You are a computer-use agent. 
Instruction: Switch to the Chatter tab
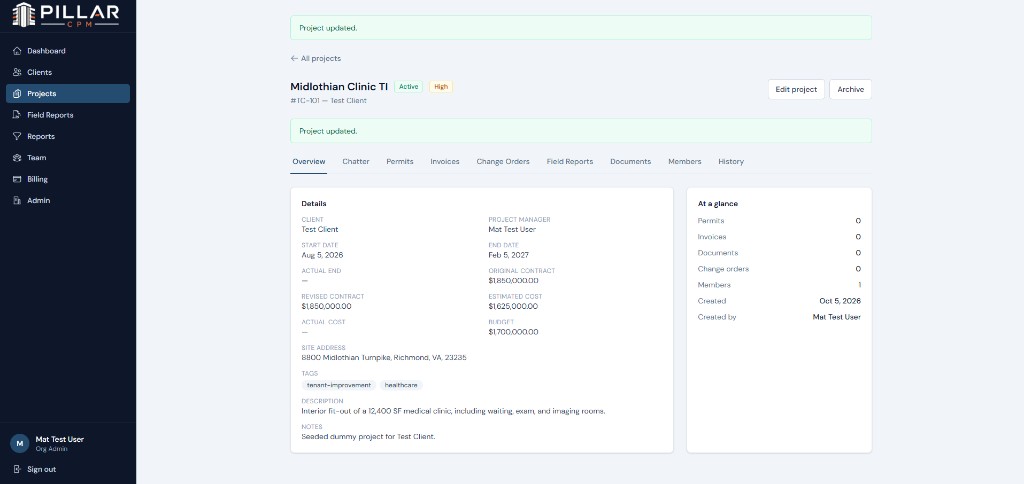[x=356, y=161]
